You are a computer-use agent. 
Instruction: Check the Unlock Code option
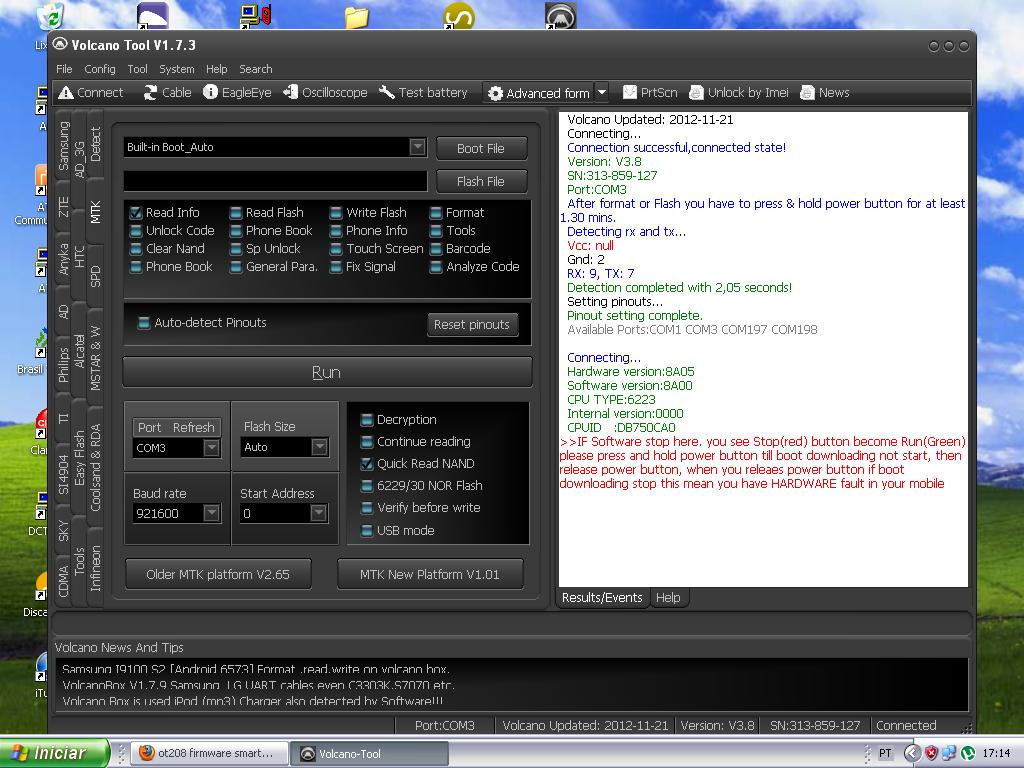136,231
